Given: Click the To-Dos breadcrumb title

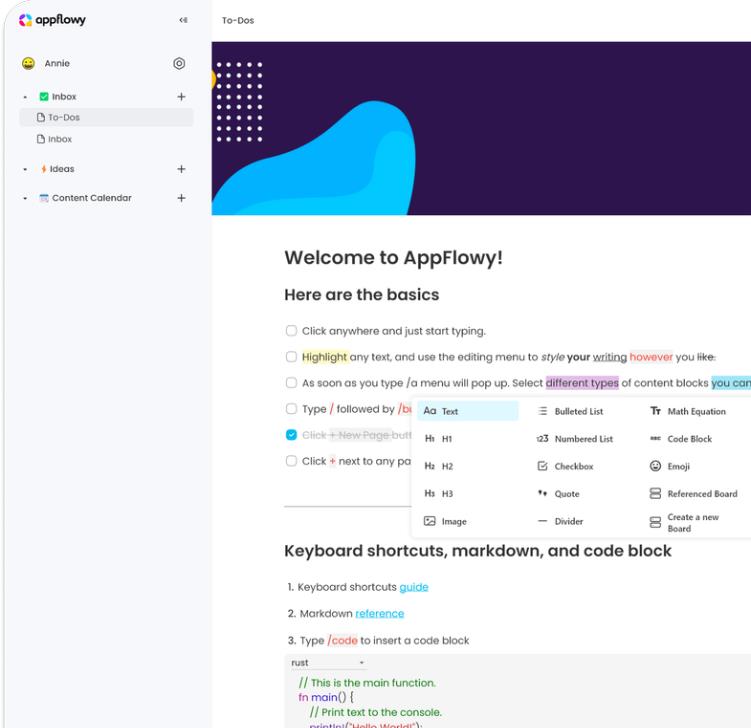Looking at the screenshot, I should coord(238,21).
